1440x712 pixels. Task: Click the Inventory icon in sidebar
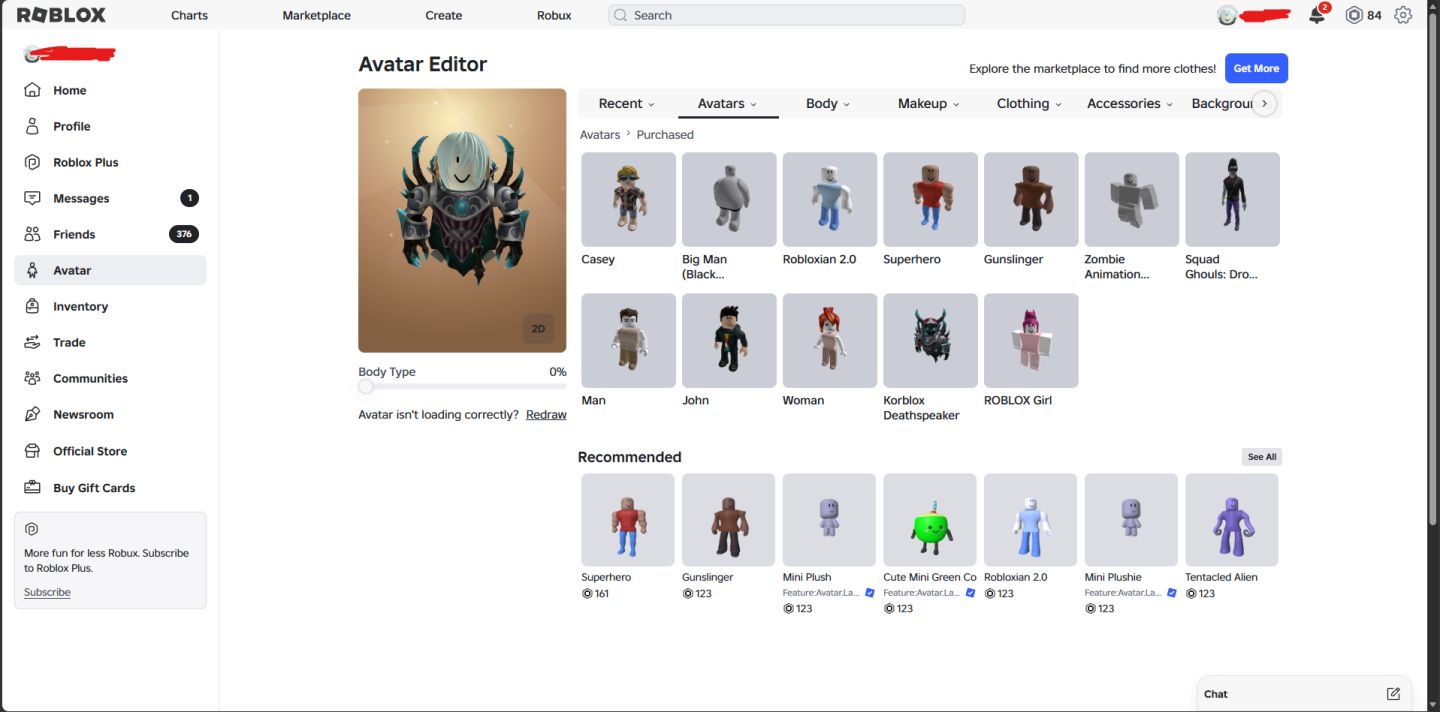click(x=33, y=306)
